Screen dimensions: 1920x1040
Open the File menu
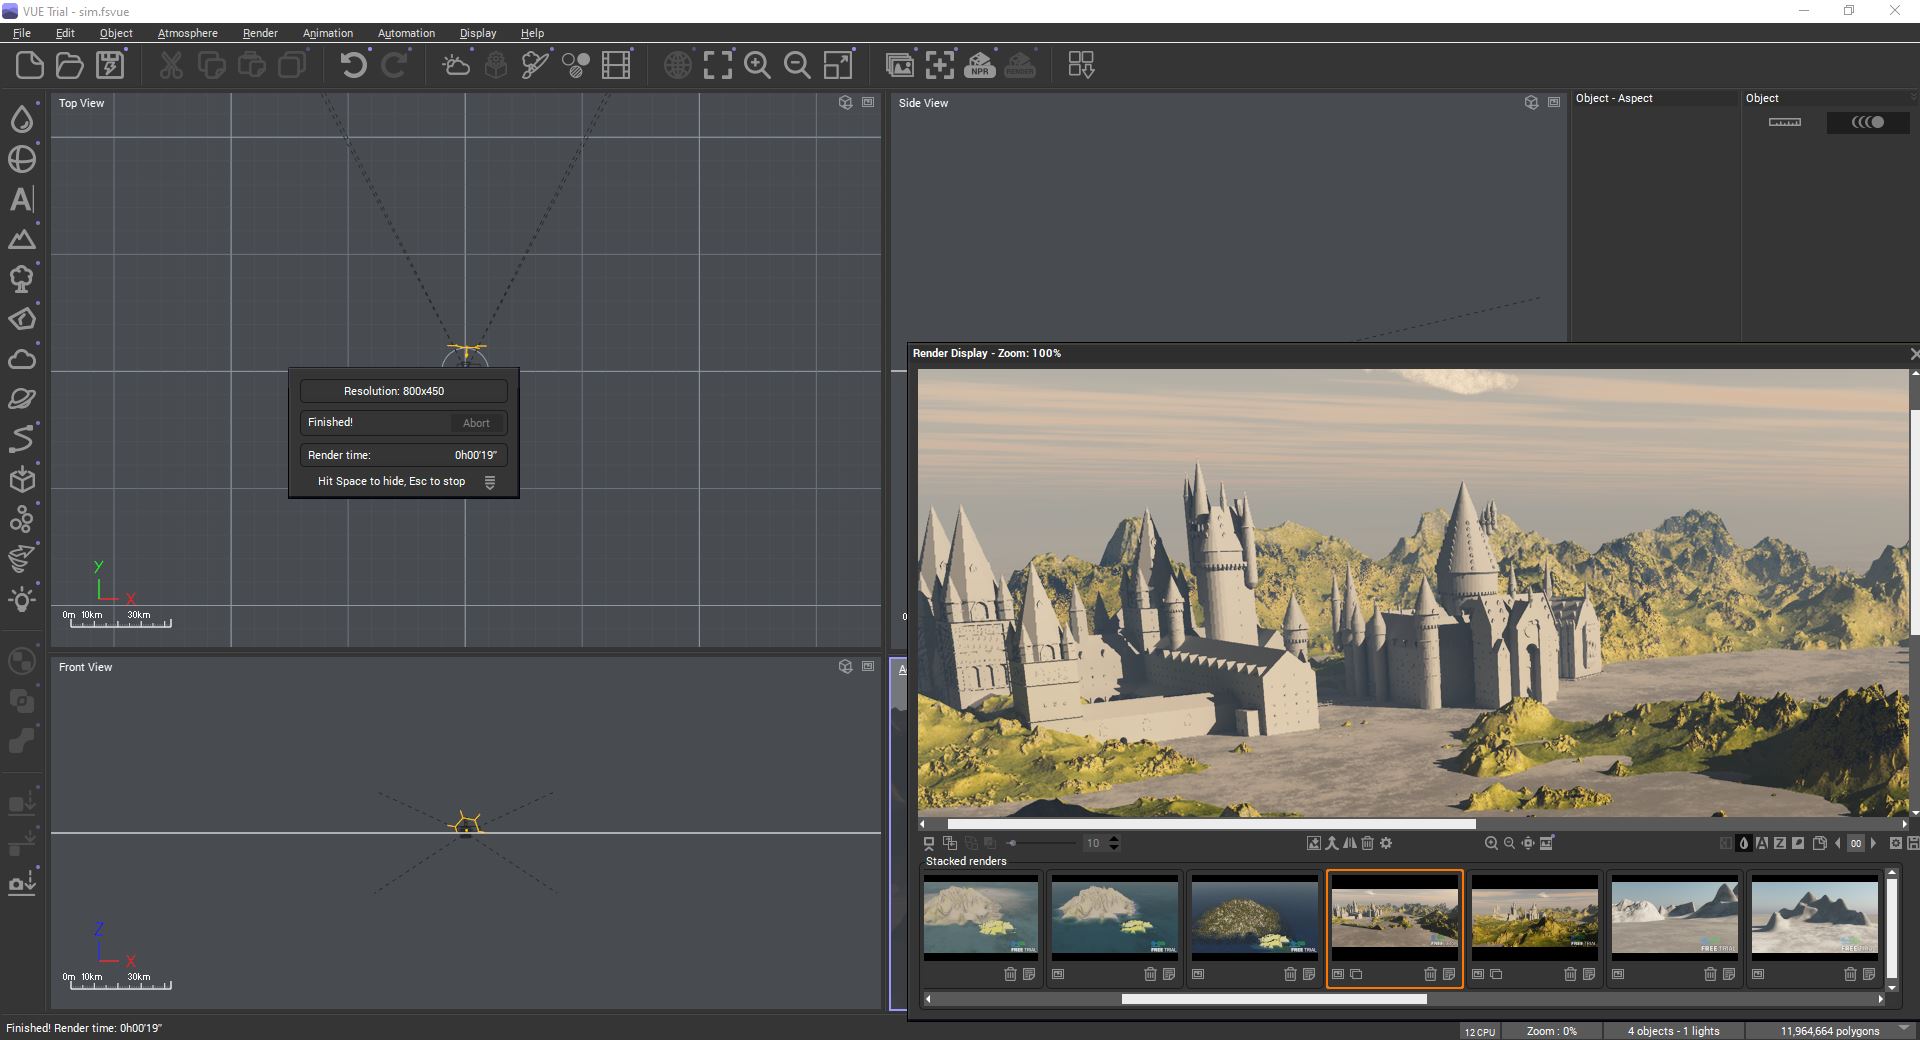(22, 33)
